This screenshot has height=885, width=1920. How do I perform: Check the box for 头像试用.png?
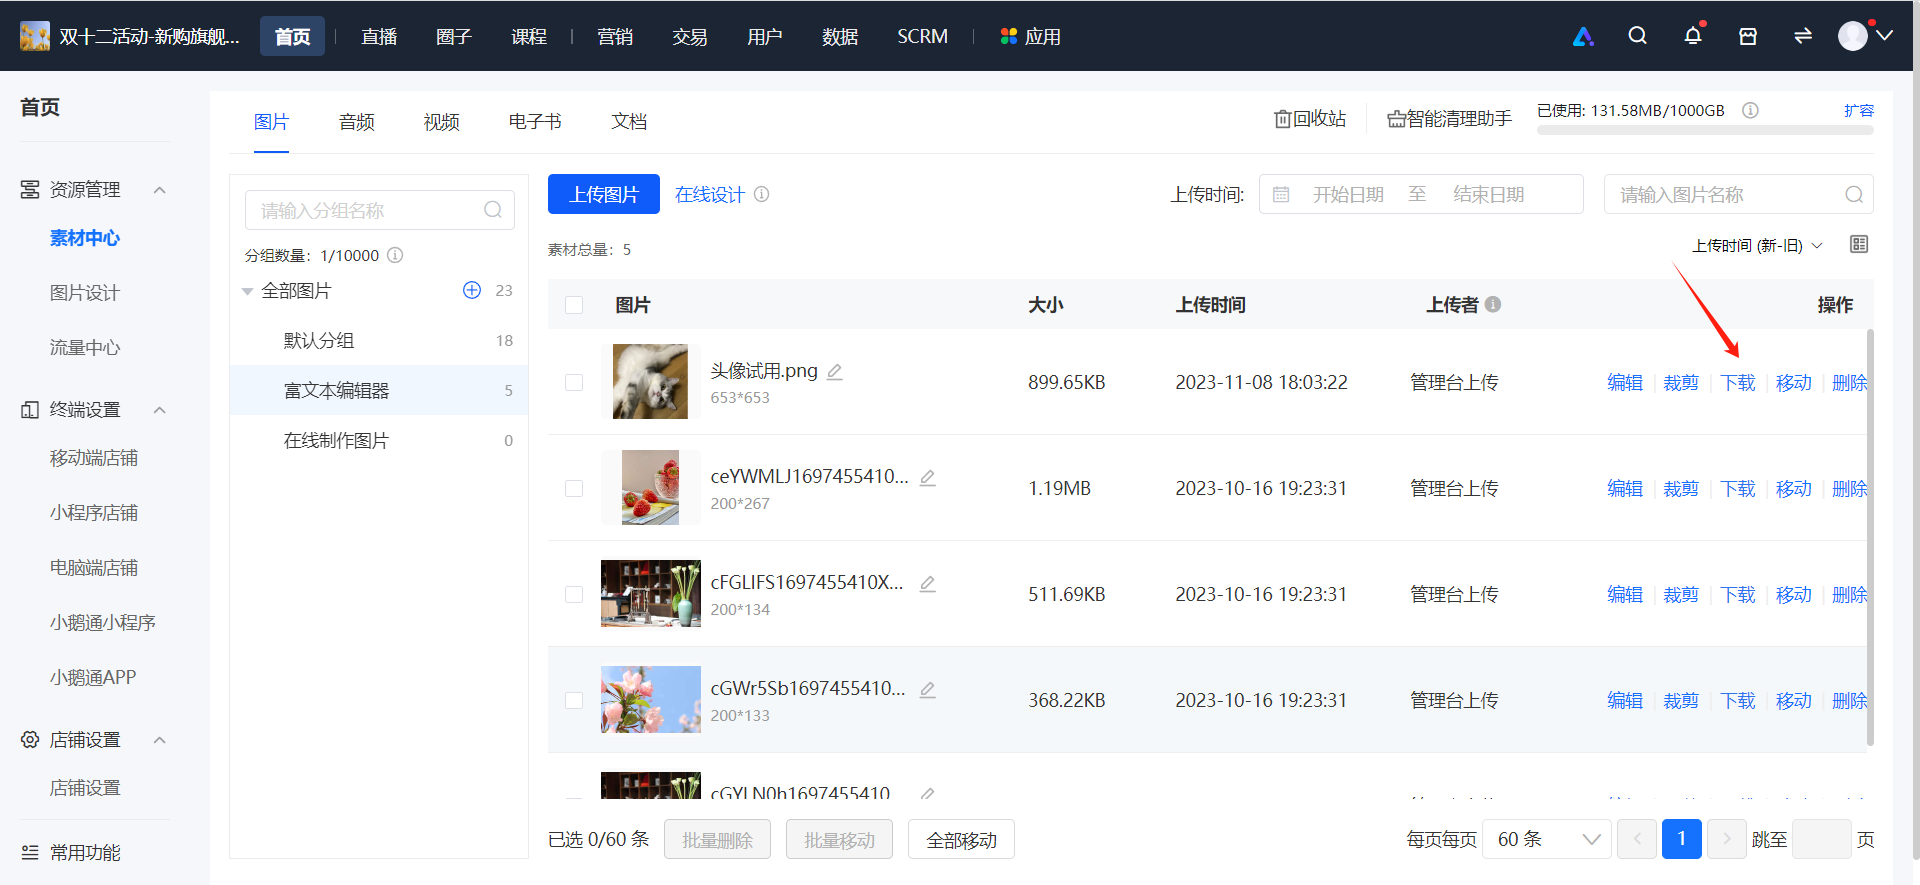[574, 382]
